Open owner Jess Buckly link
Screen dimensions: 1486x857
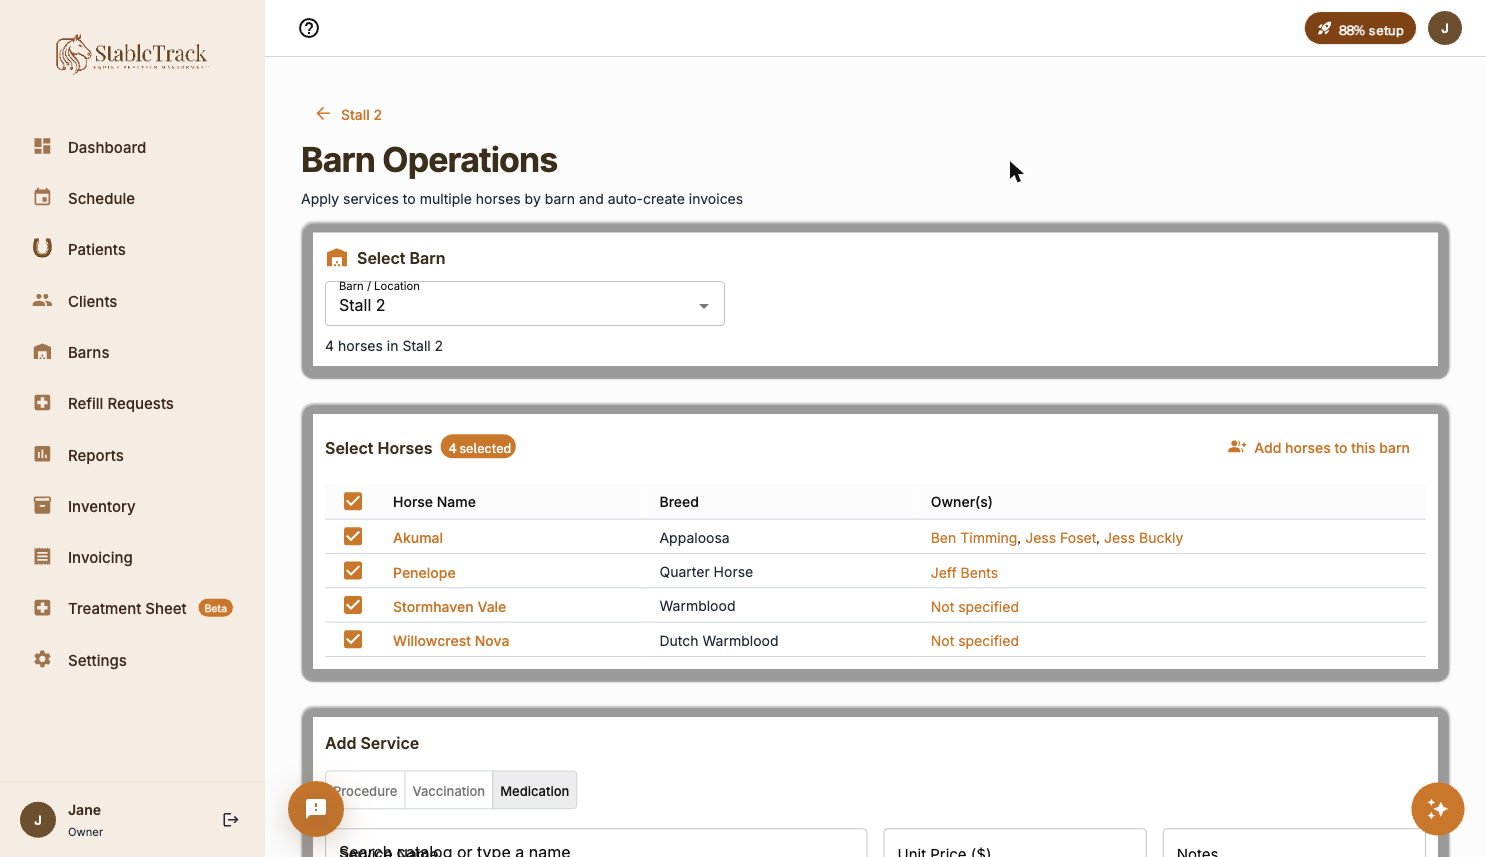1143,538
